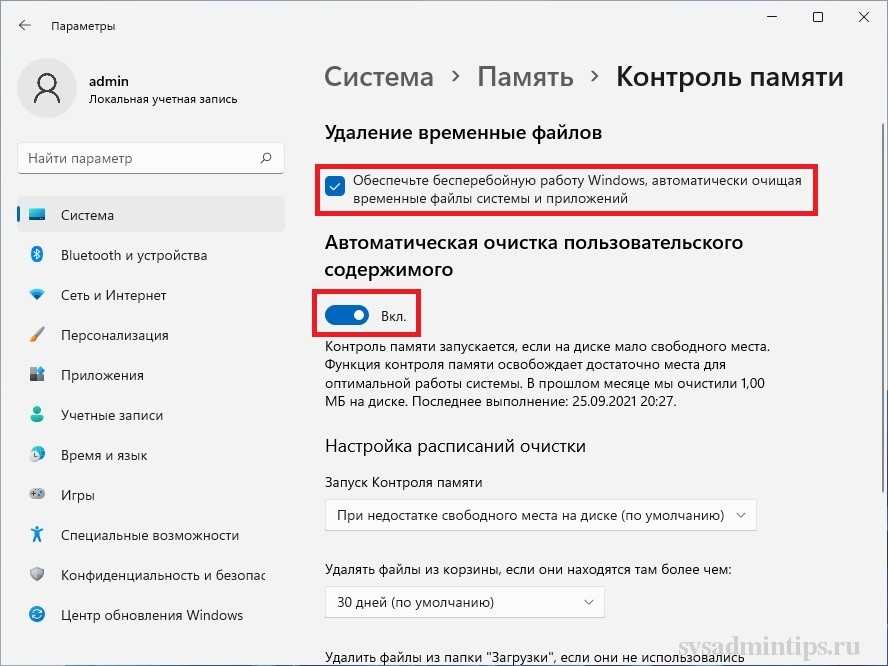Open Bluetooth и устройства via its icon
Screen dimensions: 888x666
37,255
